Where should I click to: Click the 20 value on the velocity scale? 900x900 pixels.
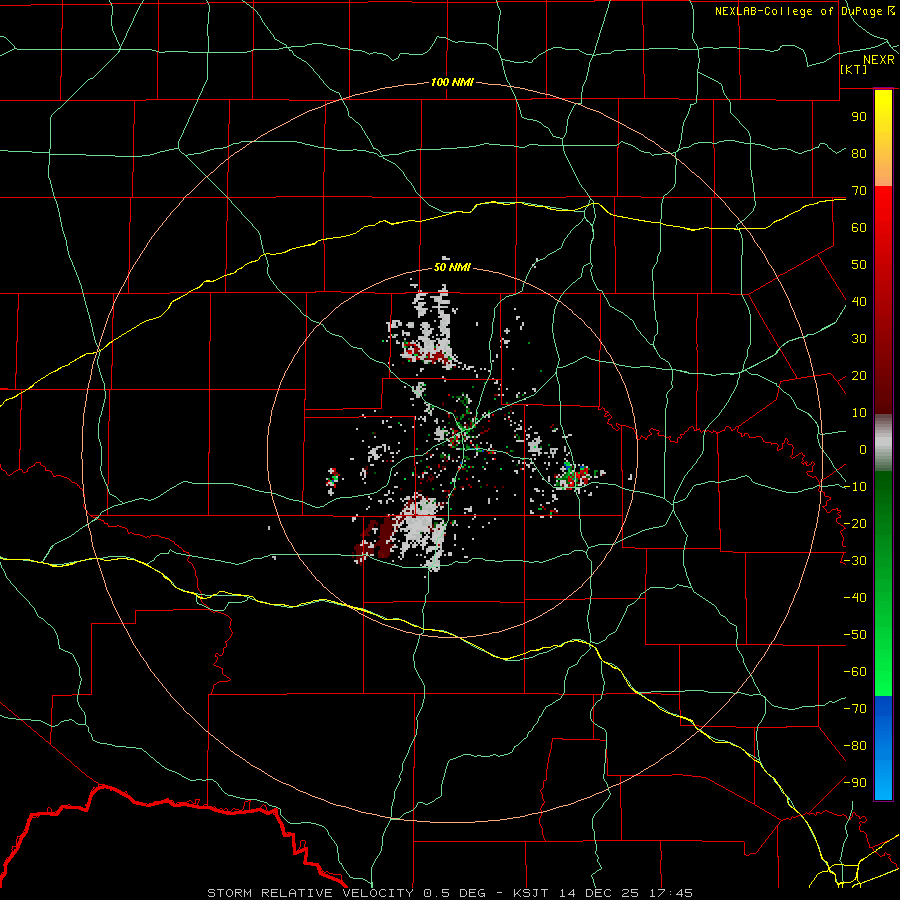[x=859, y=375]
